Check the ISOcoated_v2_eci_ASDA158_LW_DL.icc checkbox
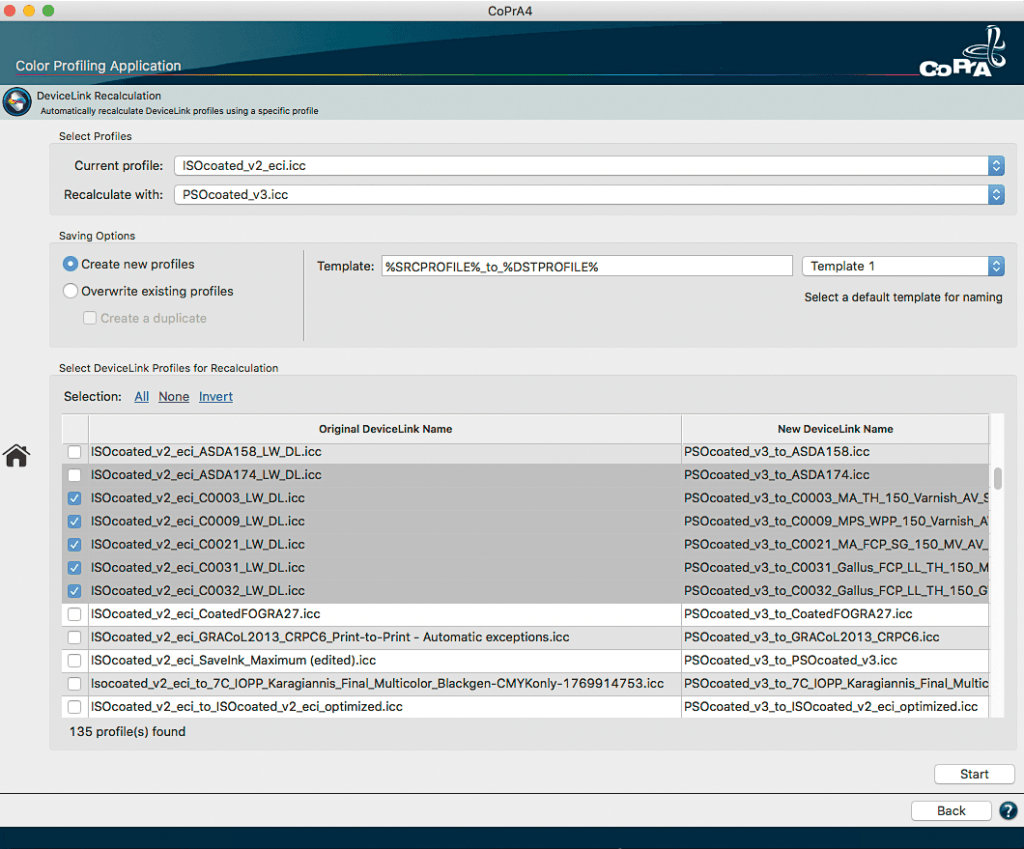The height and width of the screenshot is (849, 1024). 75,452
